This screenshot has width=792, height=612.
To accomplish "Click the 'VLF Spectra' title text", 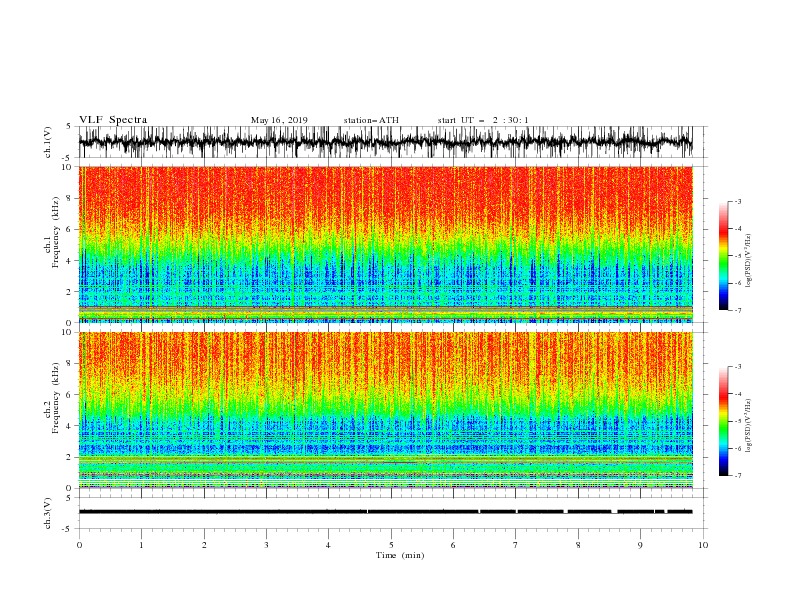I will [x=113, y=120].
